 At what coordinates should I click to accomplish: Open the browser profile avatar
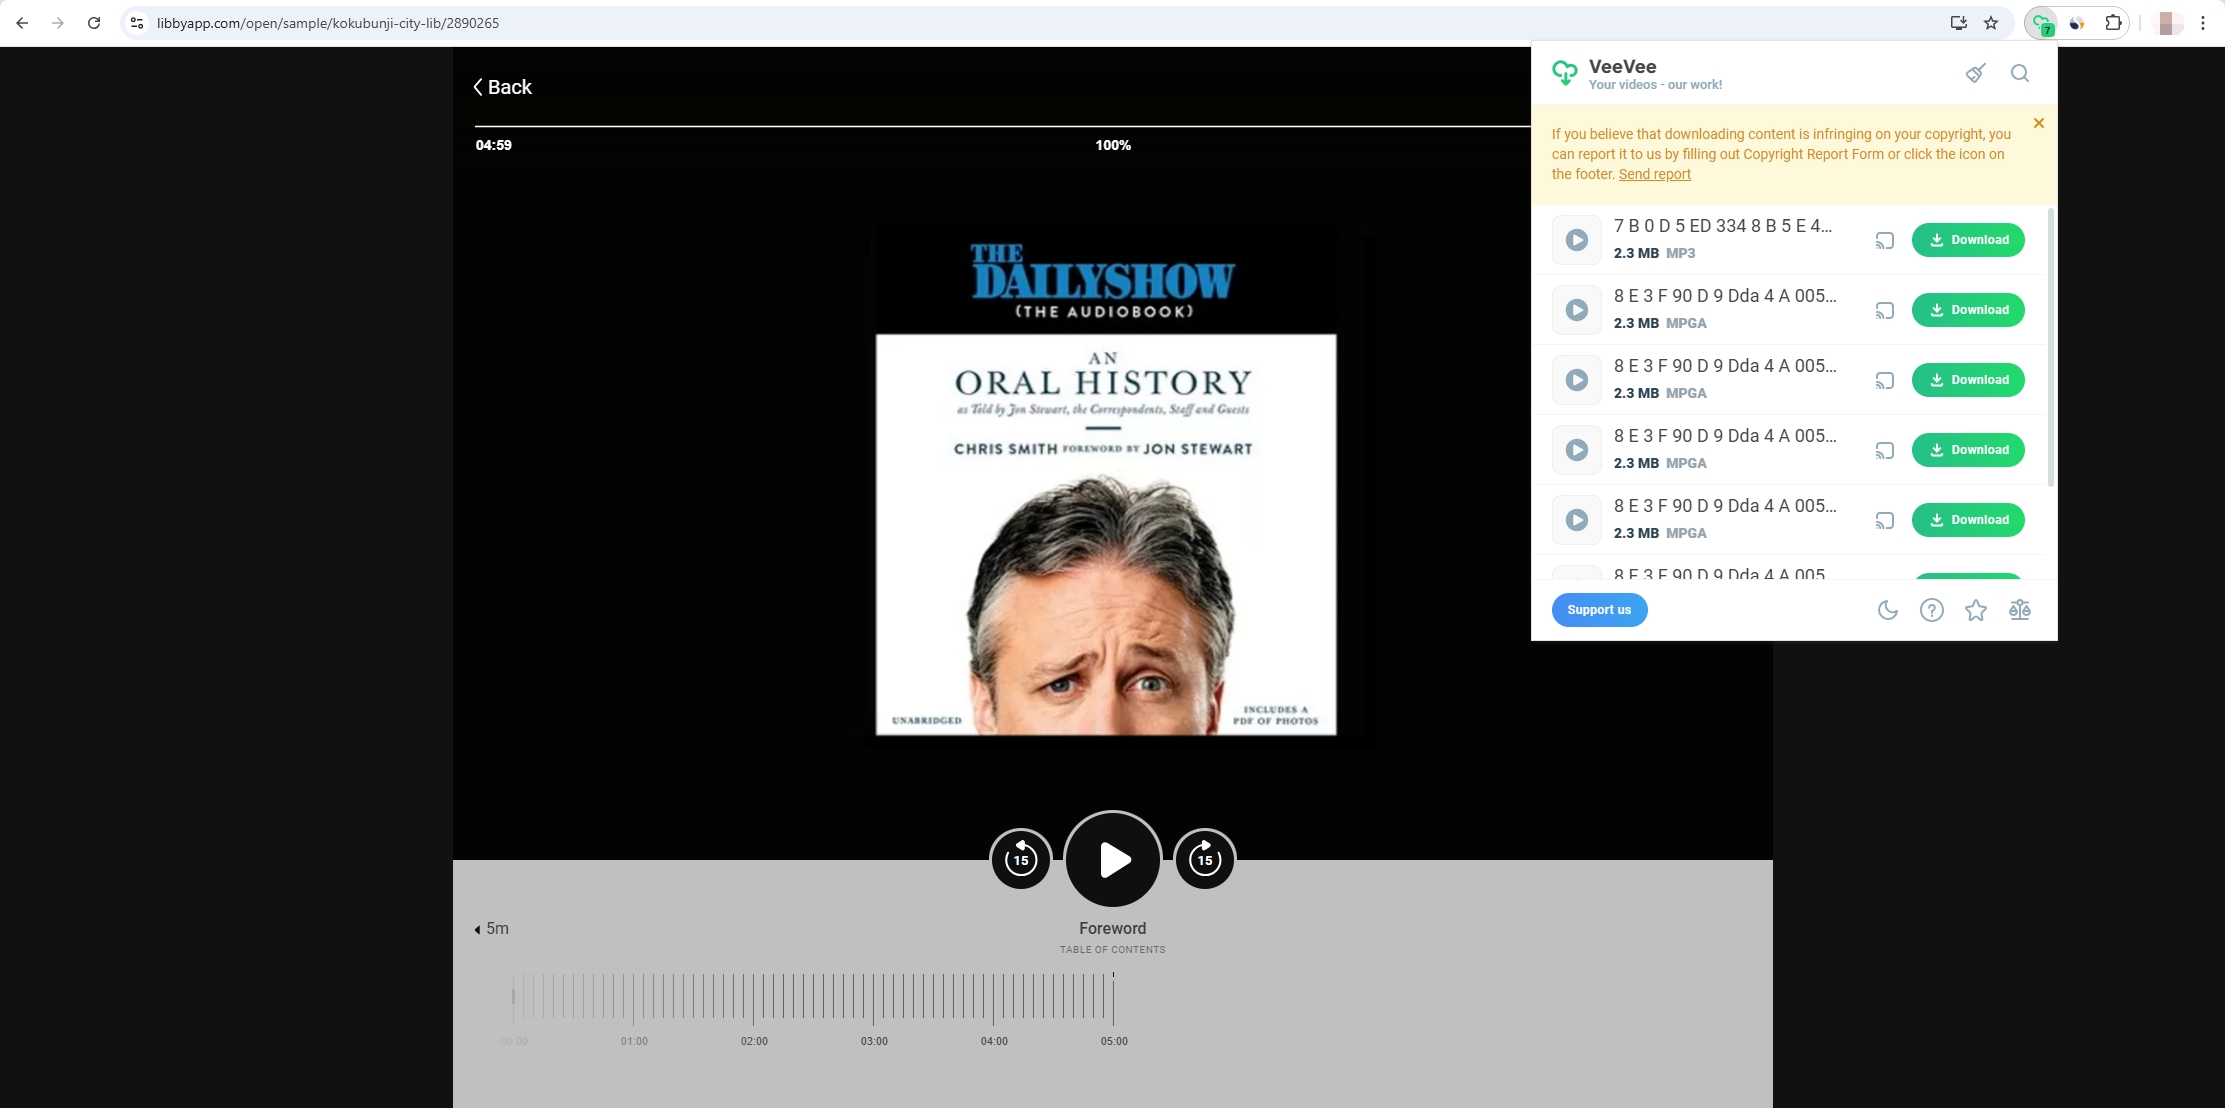(2166, 23)
